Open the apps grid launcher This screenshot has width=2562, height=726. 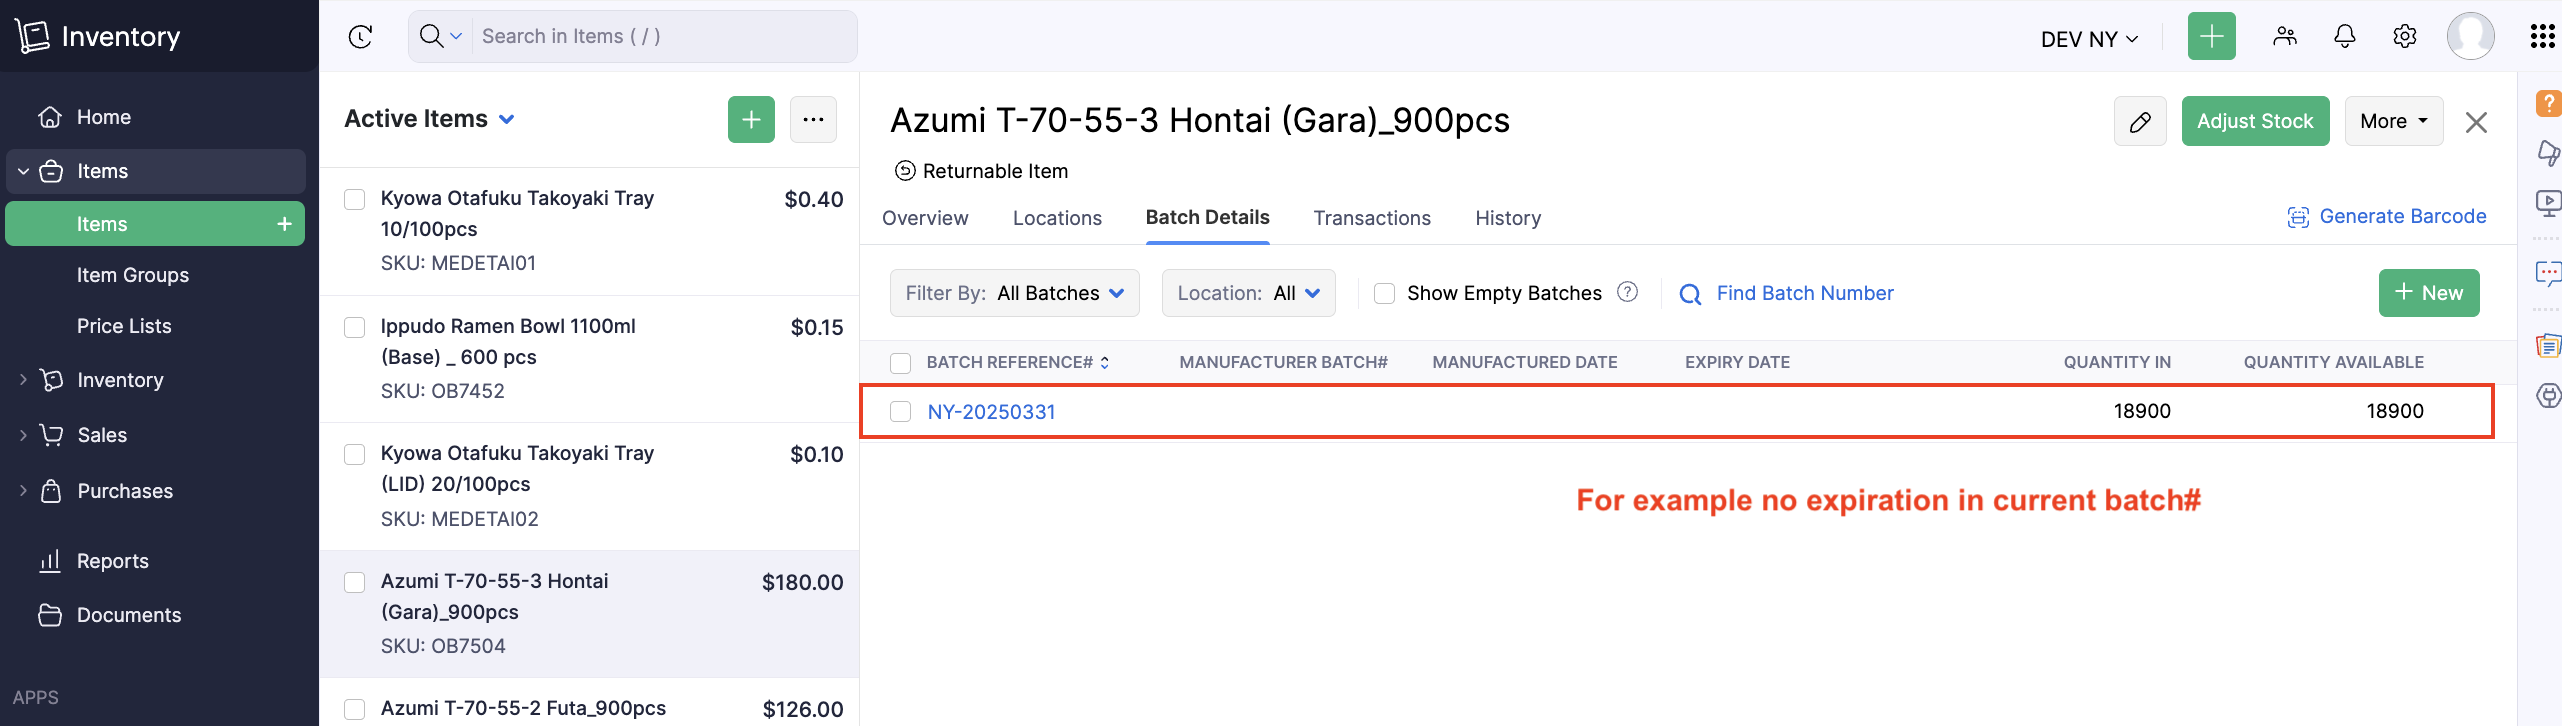[2542, 37]
